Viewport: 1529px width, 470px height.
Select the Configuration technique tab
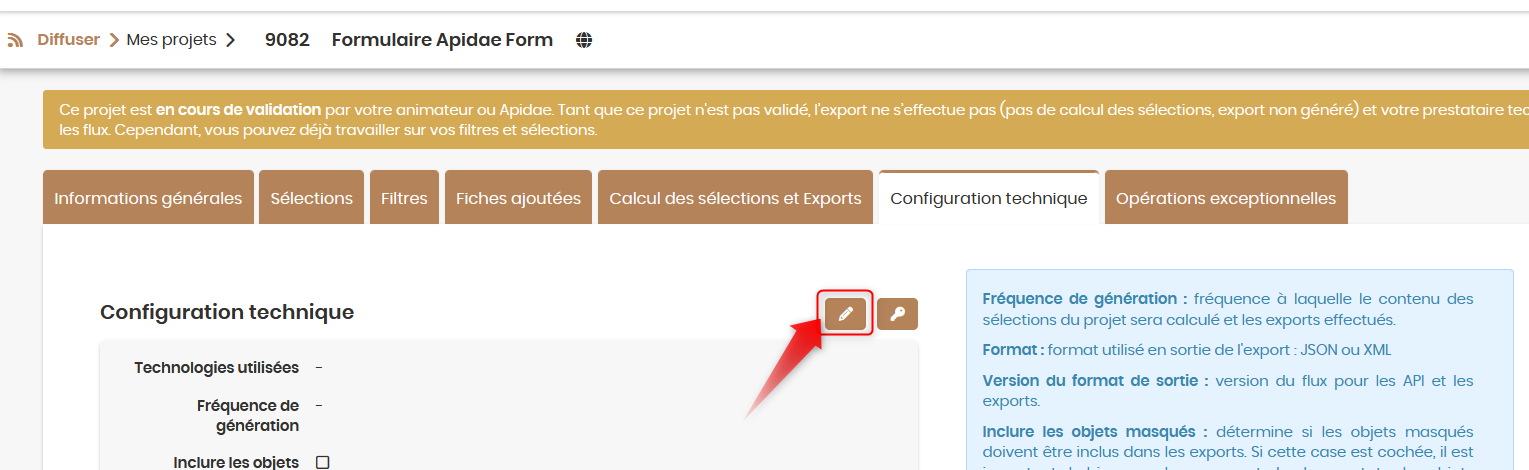coord(988,198)
